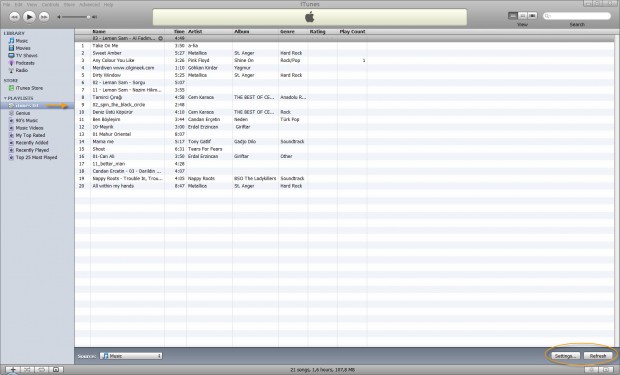
Task: Click the Tears For Fears artist cell
Action: pos(205,149)
